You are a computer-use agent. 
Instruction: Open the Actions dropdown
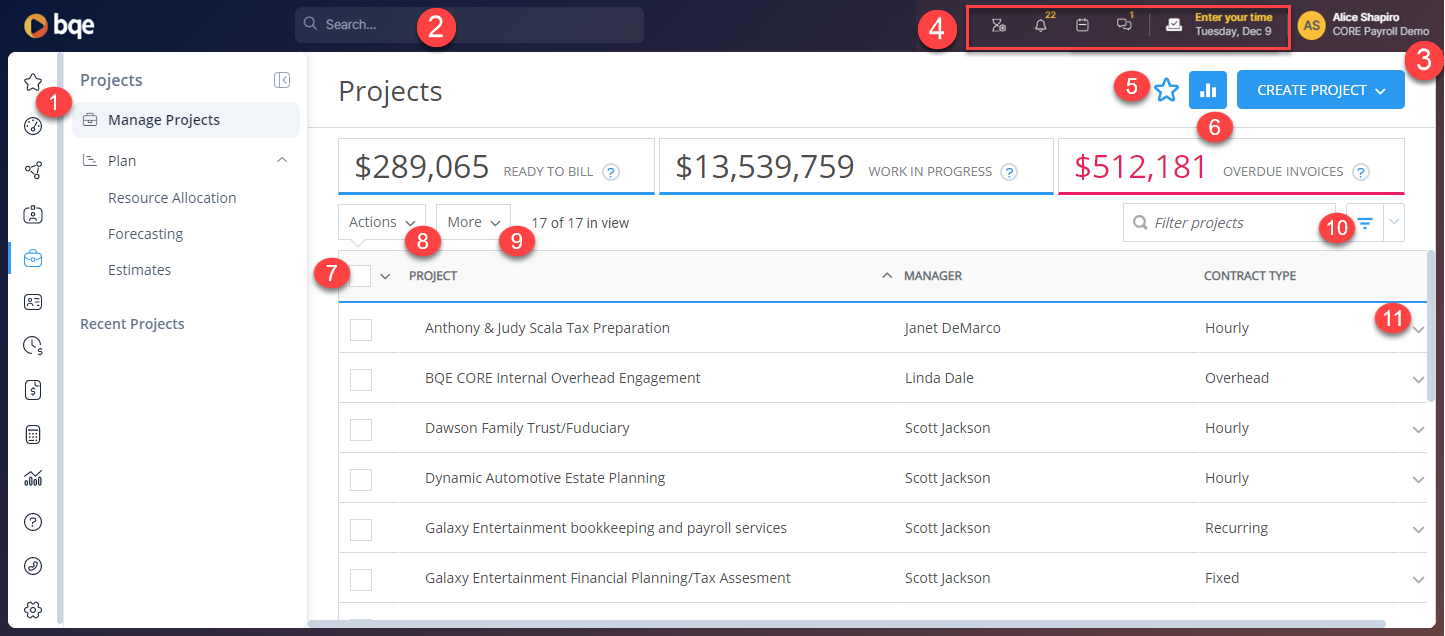tap(382, 223)
